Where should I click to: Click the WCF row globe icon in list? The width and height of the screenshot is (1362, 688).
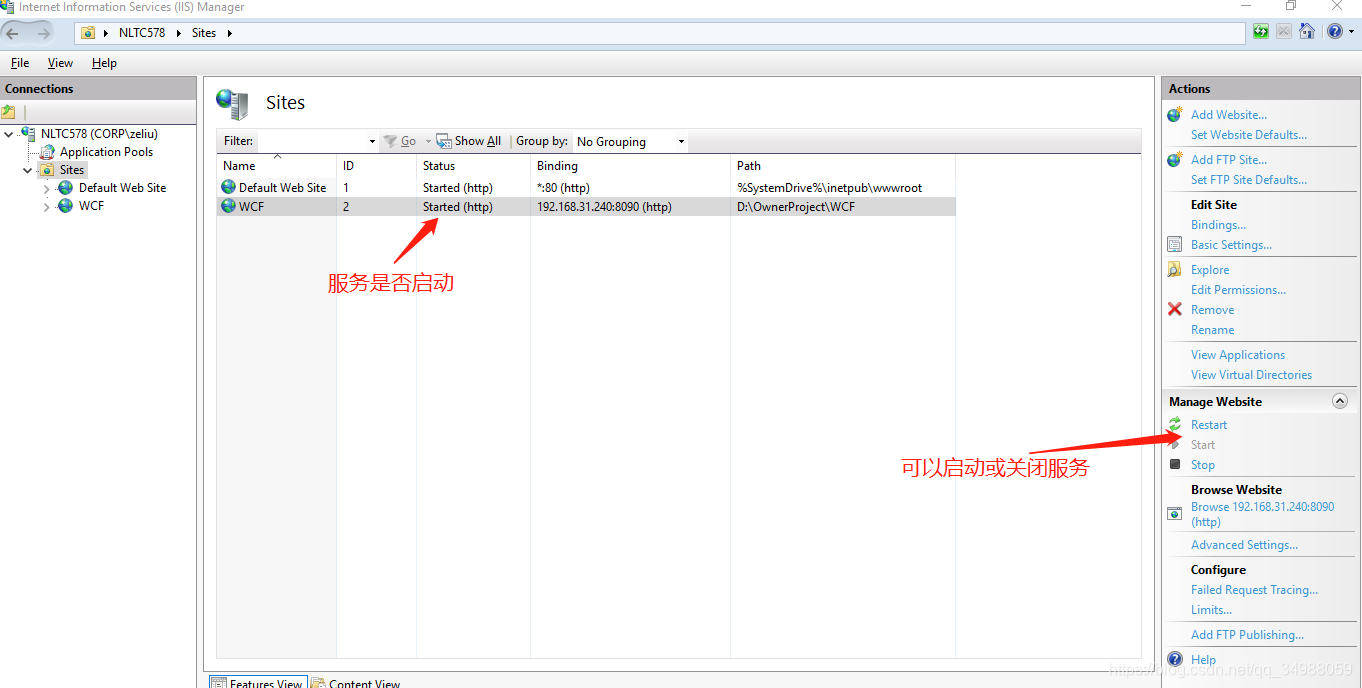pyautogui.click(x=228, y=206)
